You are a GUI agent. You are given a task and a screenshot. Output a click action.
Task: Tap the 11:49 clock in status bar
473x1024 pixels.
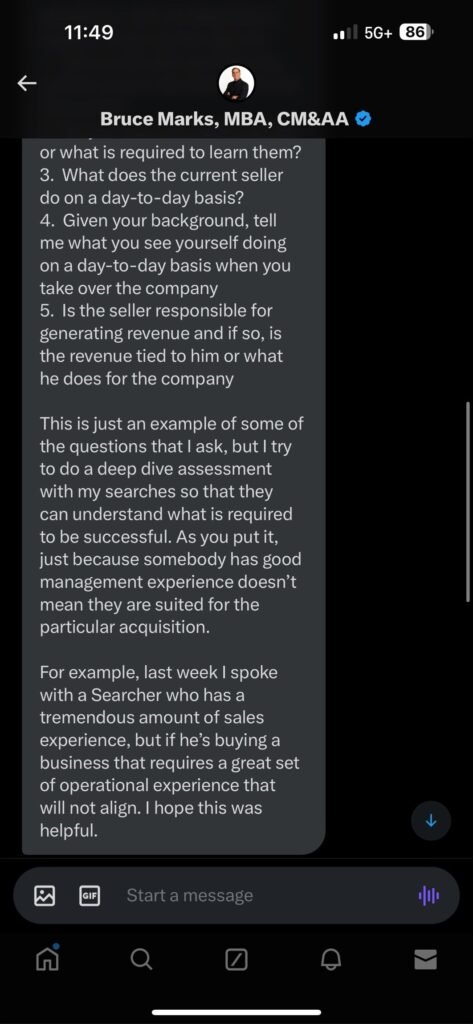click(x=90, y=32)
